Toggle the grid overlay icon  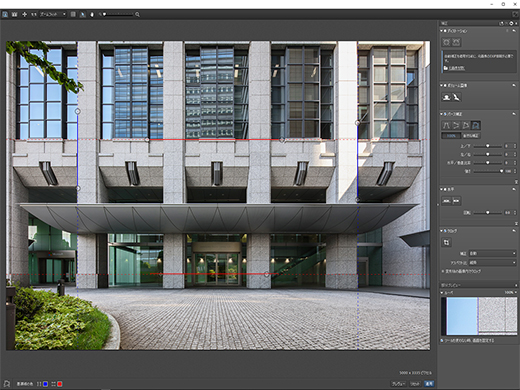pos(73,14)
